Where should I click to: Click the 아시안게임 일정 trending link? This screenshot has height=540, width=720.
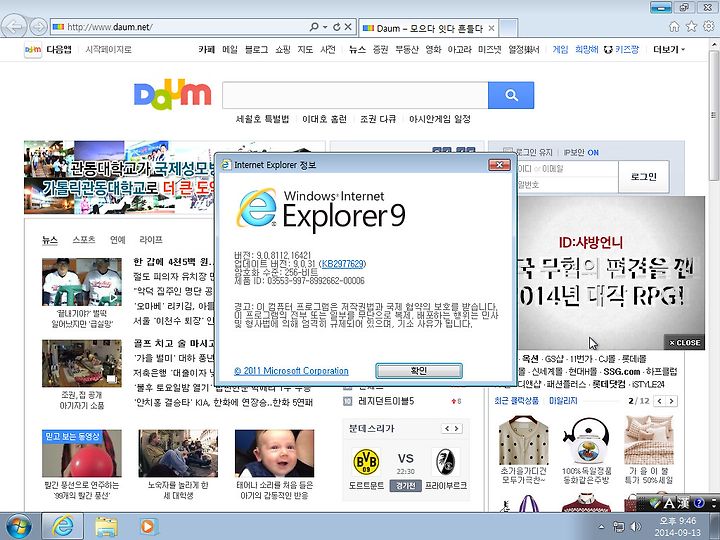(x=439, y=119)
